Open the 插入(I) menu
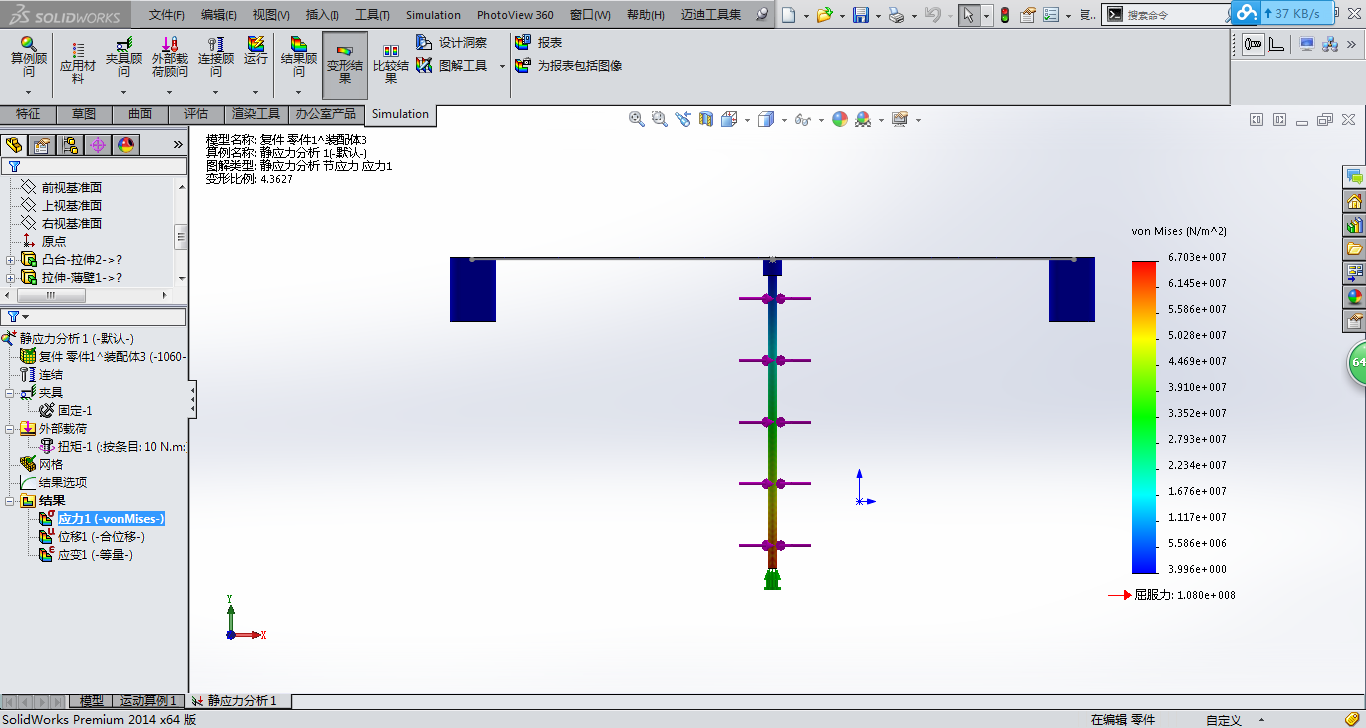 (322, 15)
